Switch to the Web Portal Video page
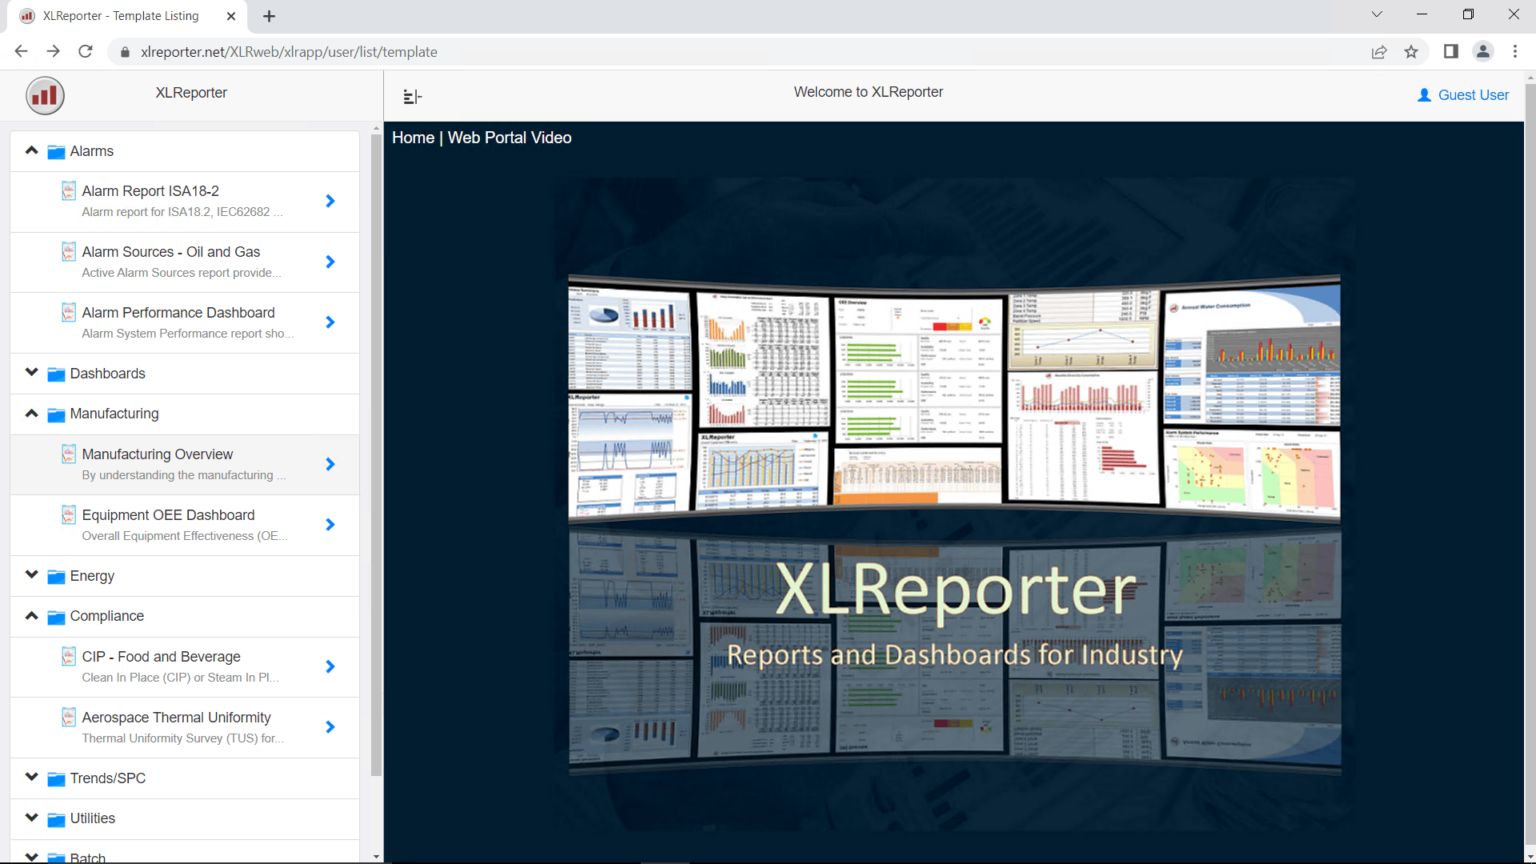This screenshot has height=864, width=1536. (509, 137)
